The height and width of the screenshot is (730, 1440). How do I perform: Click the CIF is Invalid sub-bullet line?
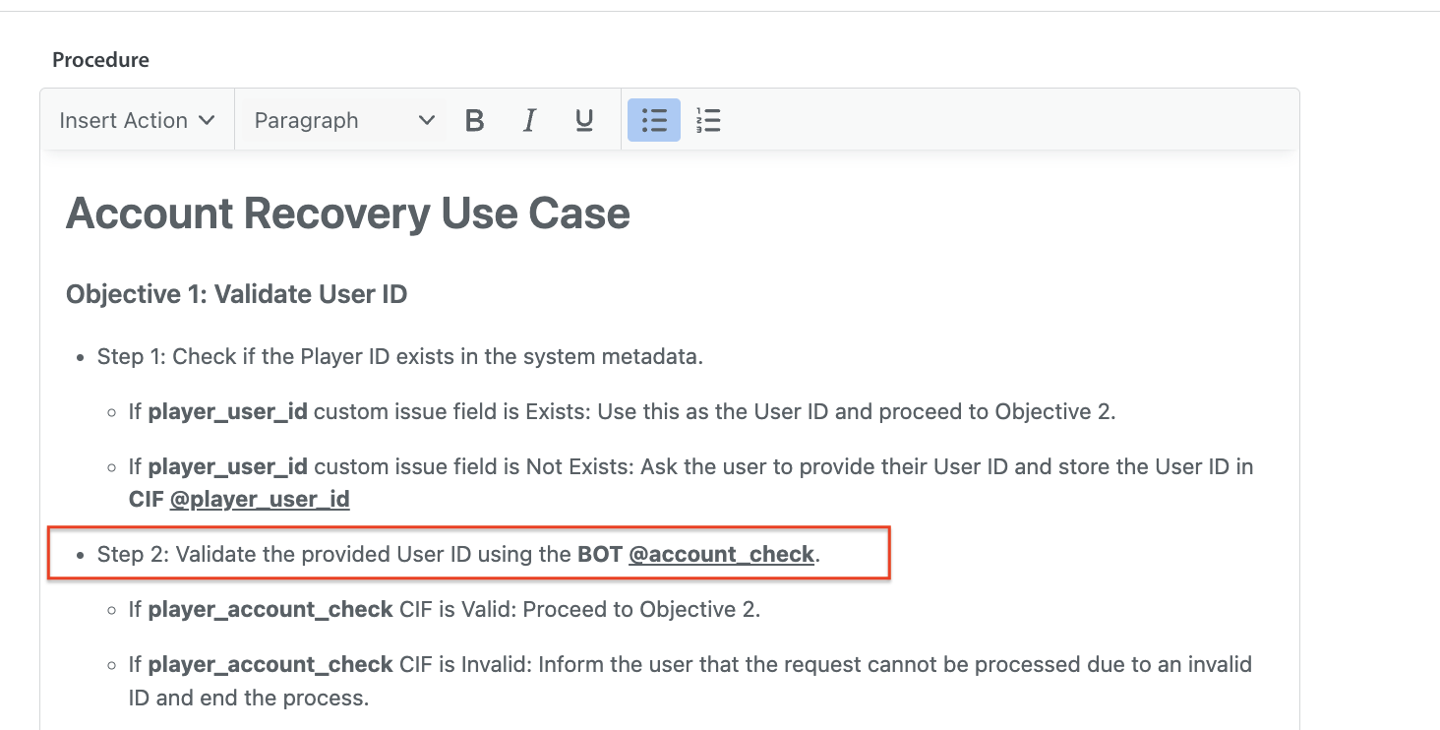point(690,665)
